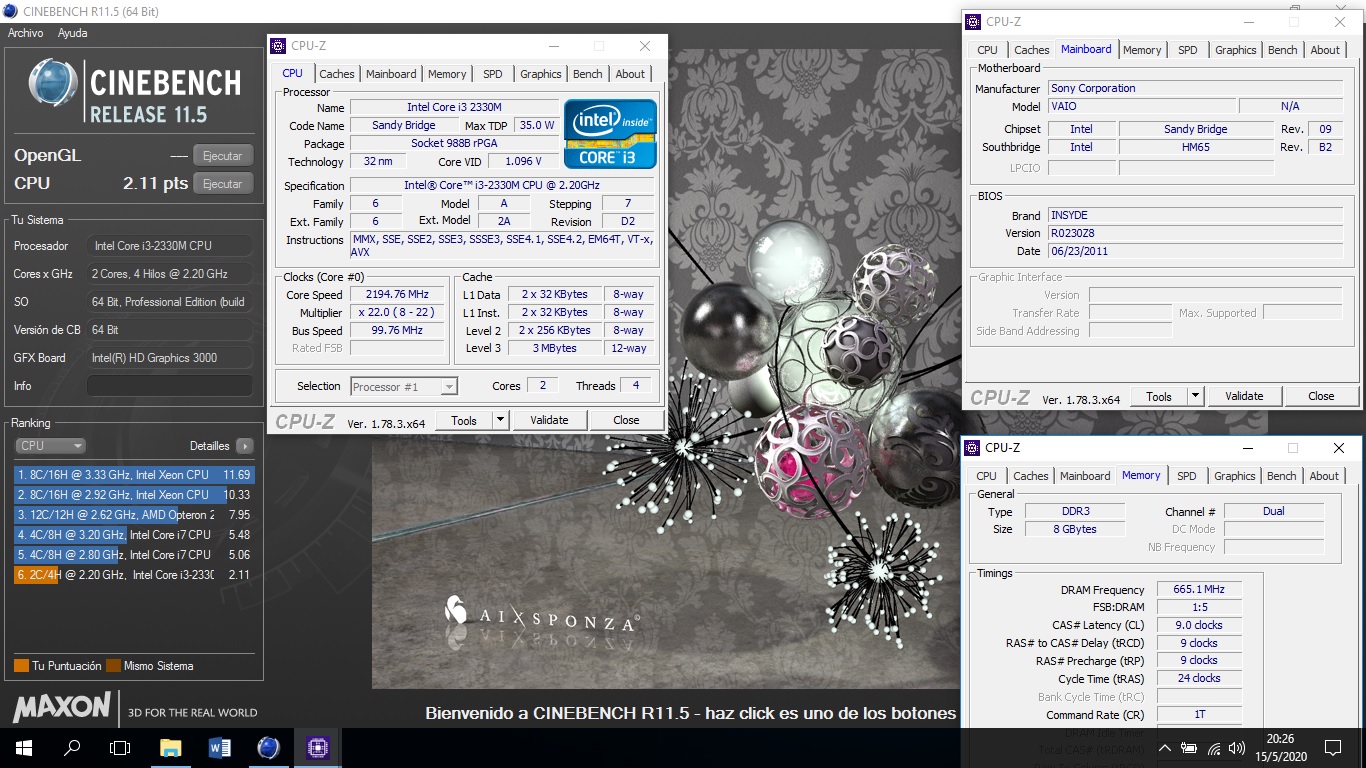This screenshot has width=1366, height=768.
Task: Click the Info input field
Action: pyautogui.click(x=169, y=386)
